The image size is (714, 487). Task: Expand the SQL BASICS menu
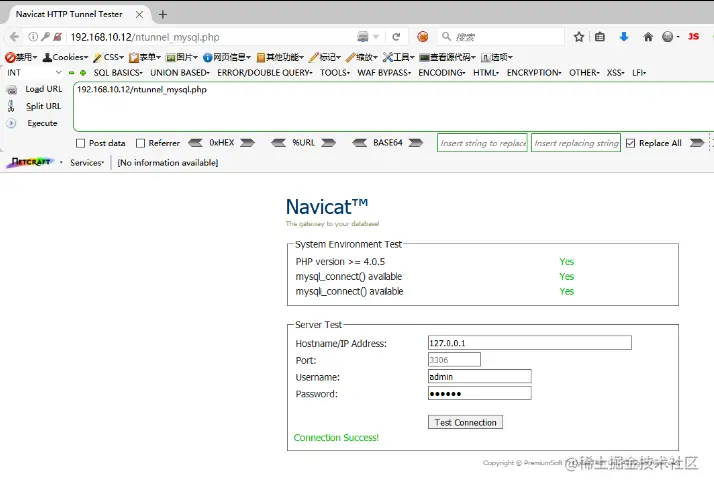(118, 73)
